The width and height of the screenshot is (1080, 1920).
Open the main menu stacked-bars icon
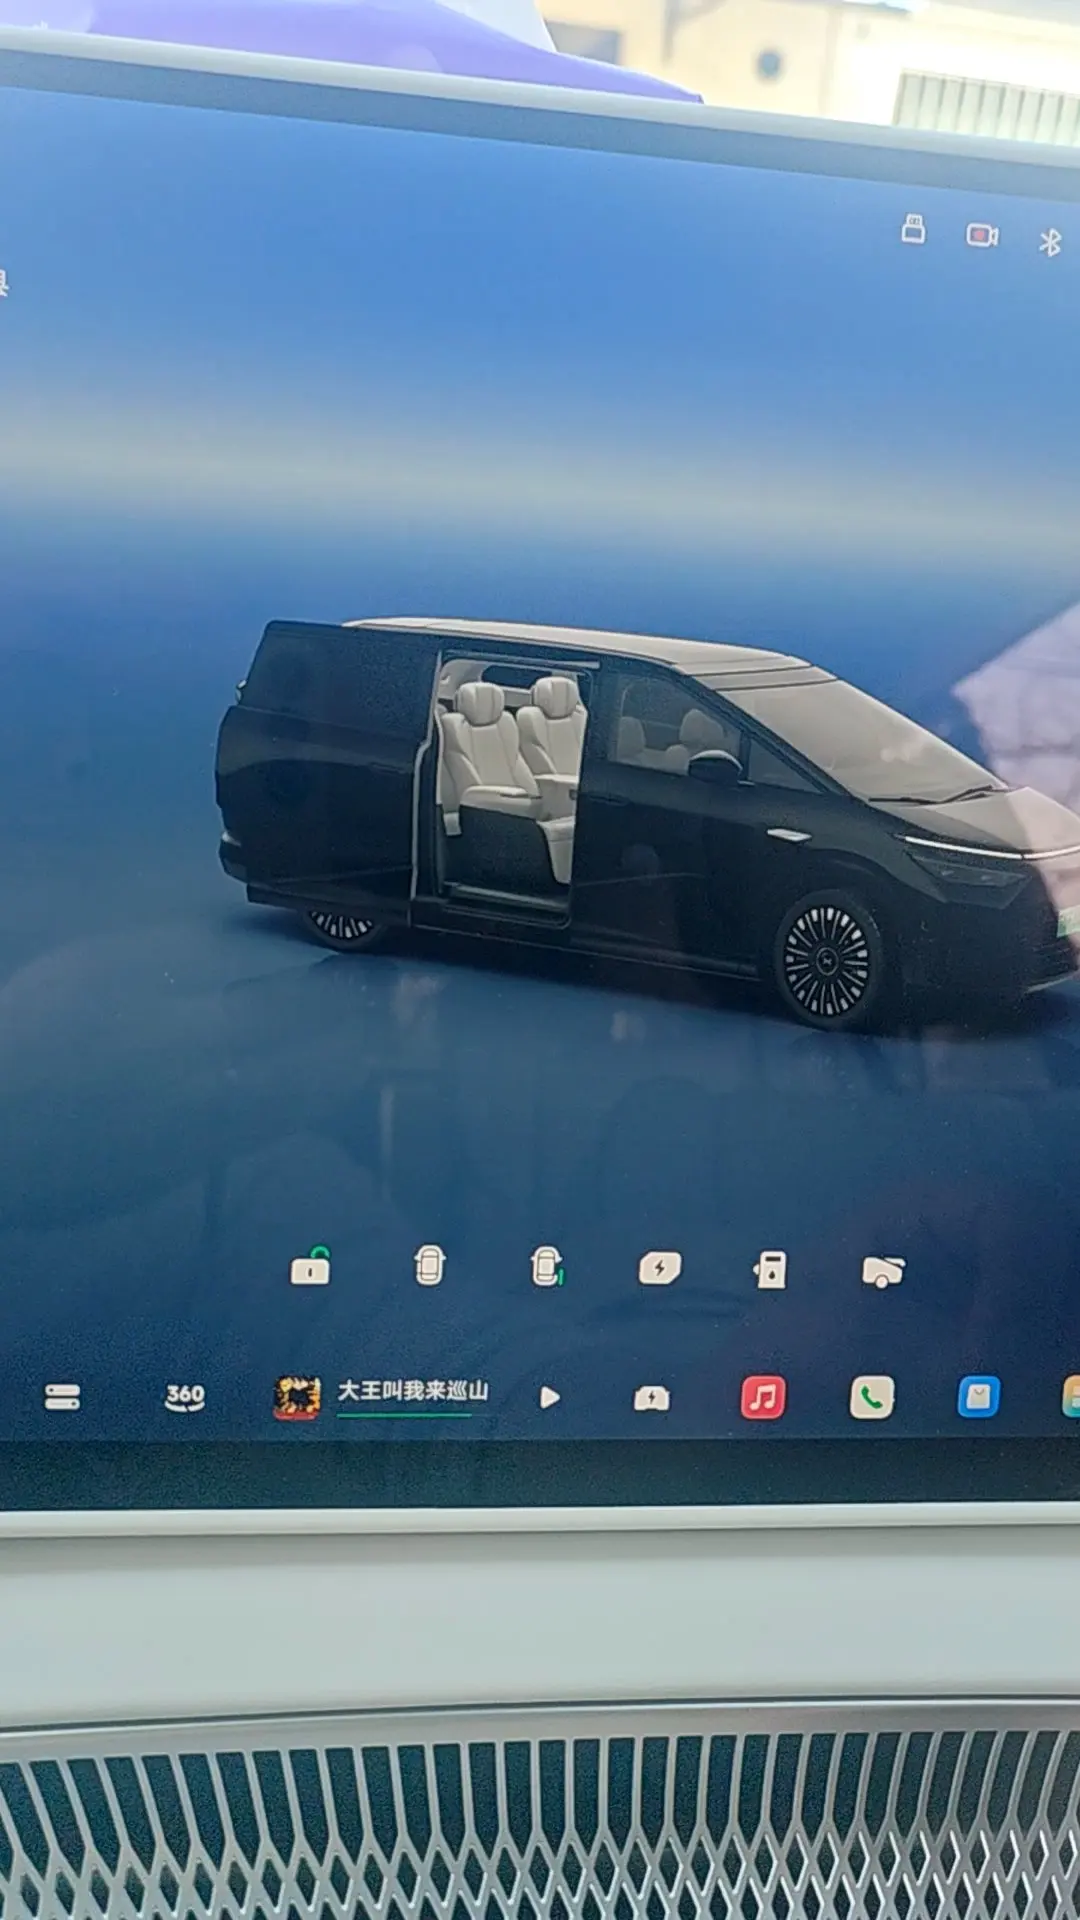[x=62, y=1397]
